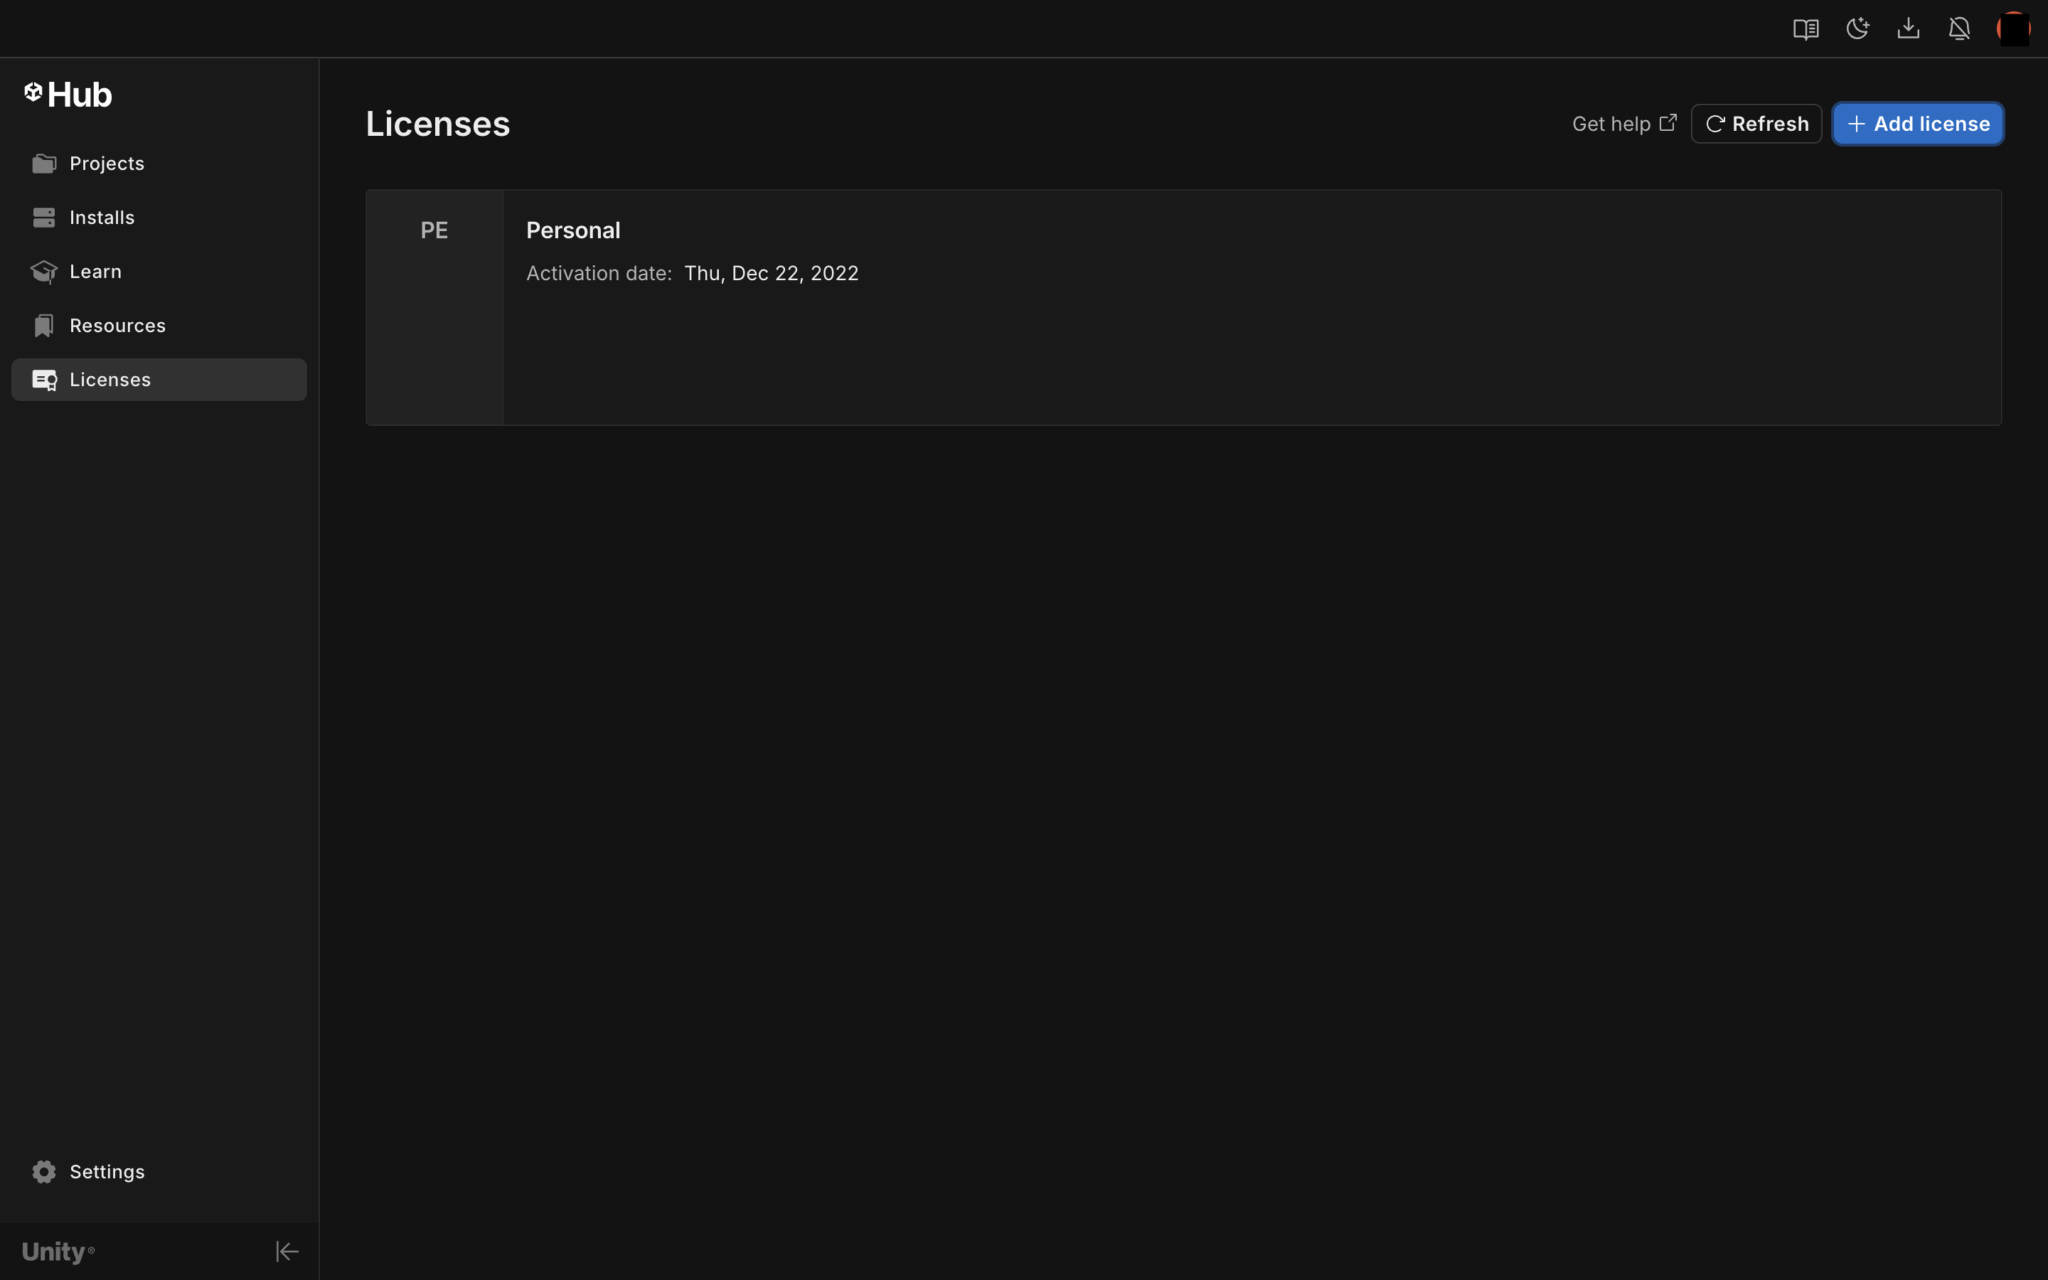Open the release notes book icon
Image resolution: width=2048 pixels, height=1280 pixels.
pyautogui.click(x=1805, y=29)
